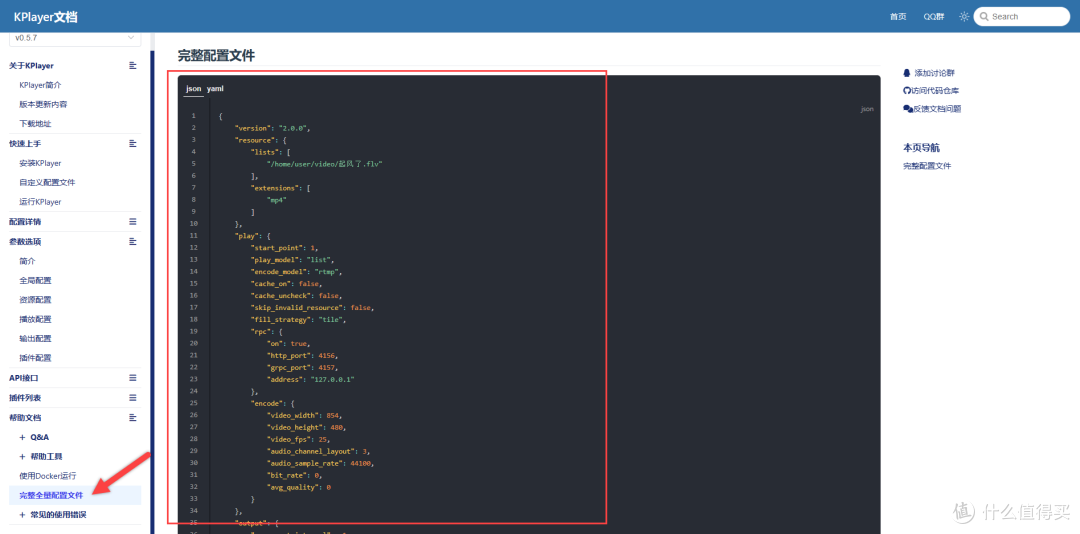The width and height of the screenshot is (1080, 534).
Task: Jump to 完整配置文件 in page navigation
Action: click(x=927, y=166)
